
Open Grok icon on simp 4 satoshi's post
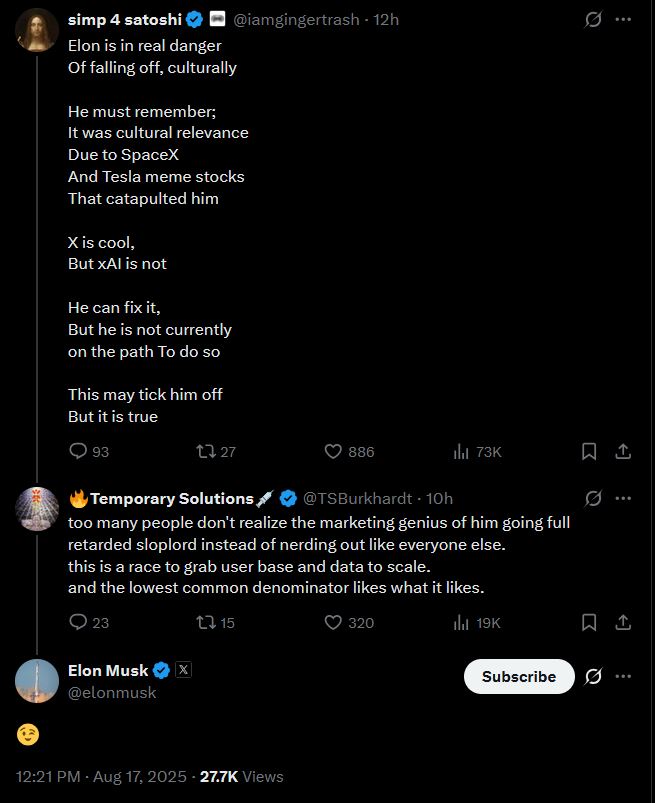click(593, 19)
